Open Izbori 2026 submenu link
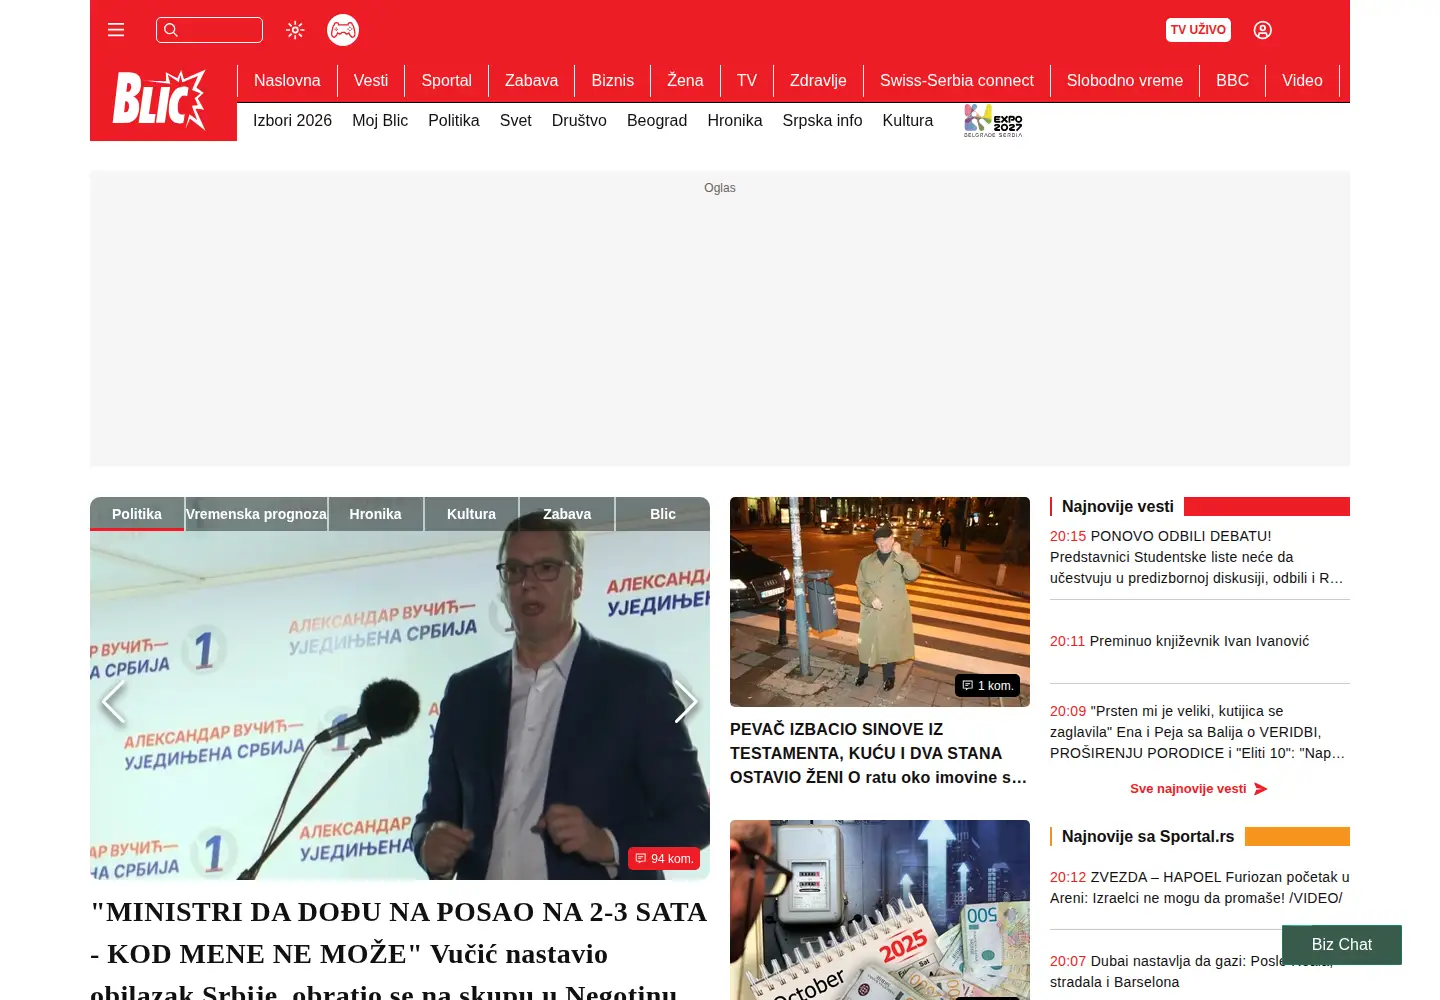1440x1000 pixels. 292,121
